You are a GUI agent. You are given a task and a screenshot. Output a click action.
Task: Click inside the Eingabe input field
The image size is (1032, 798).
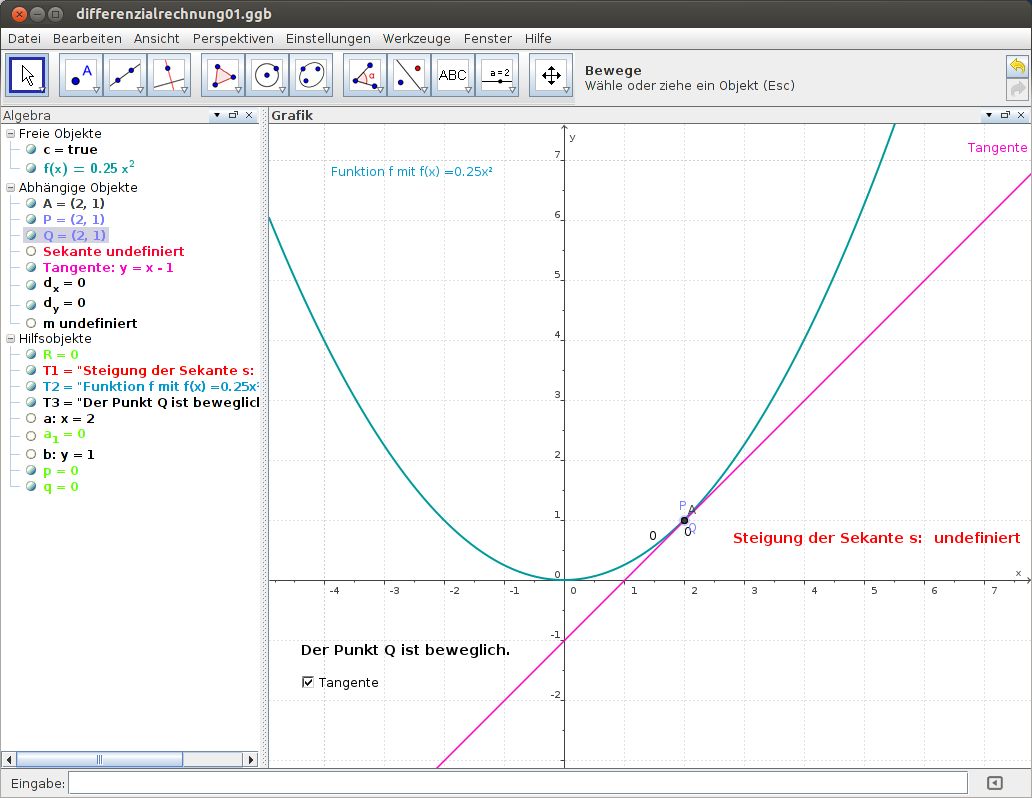[500, 782]
